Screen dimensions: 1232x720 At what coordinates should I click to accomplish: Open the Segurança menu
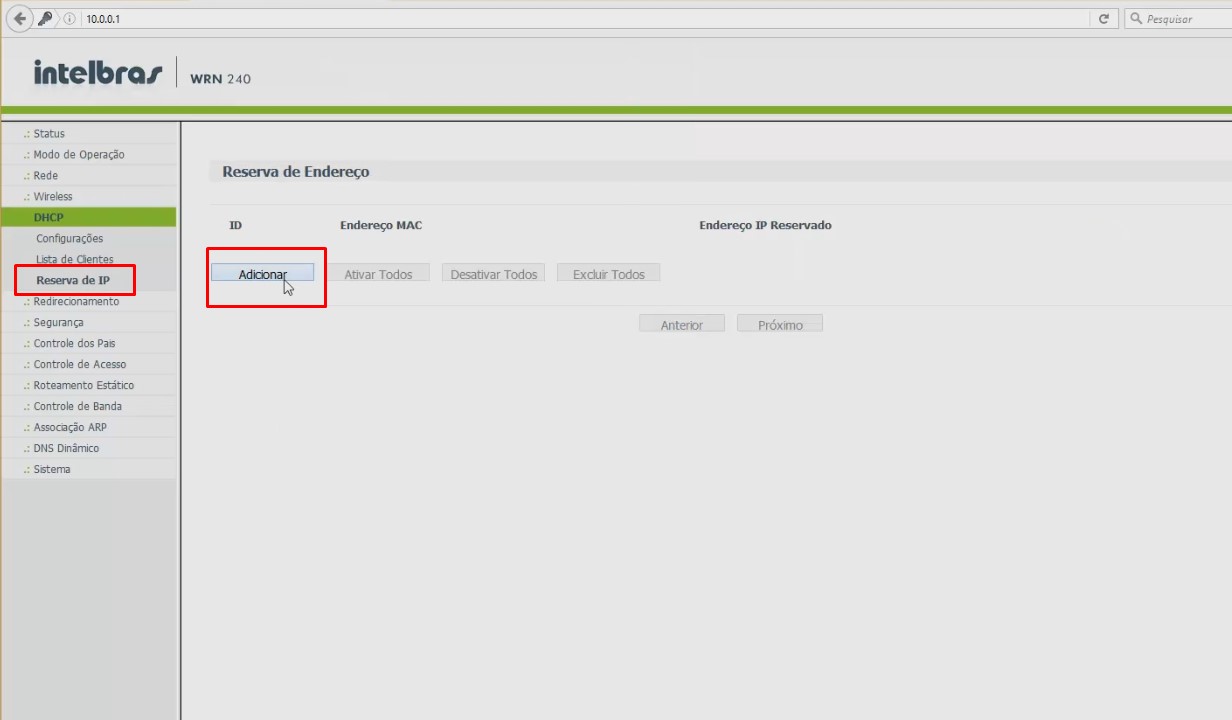58,322
